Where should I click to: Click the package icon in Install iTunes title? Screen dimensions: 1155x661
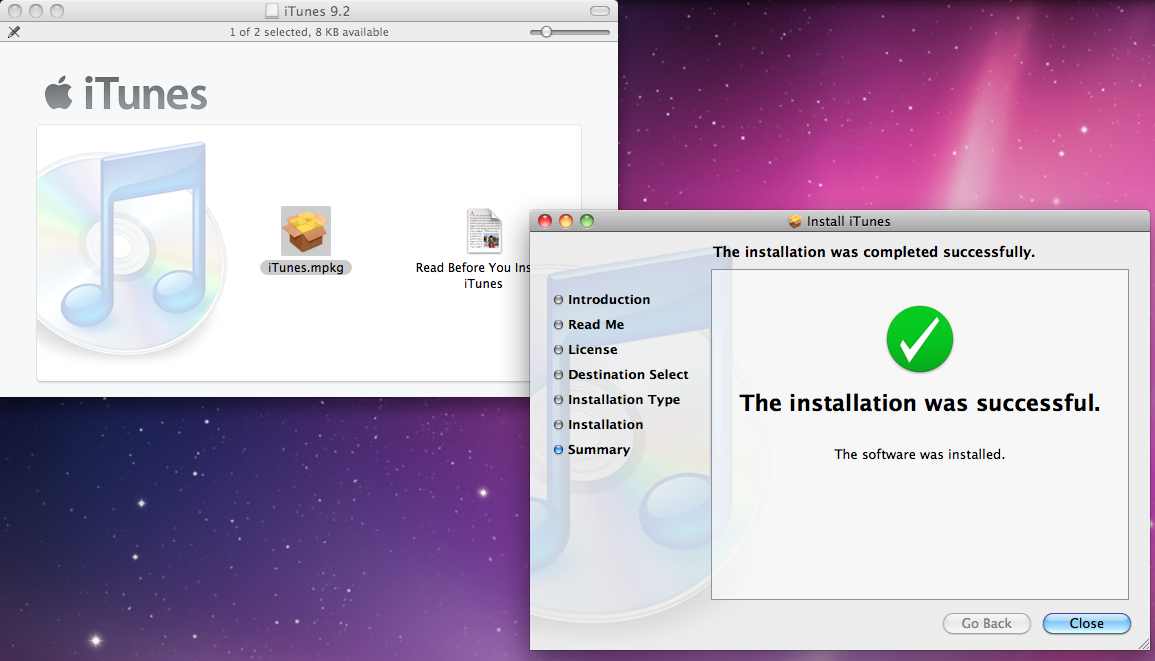pos(795,221)
